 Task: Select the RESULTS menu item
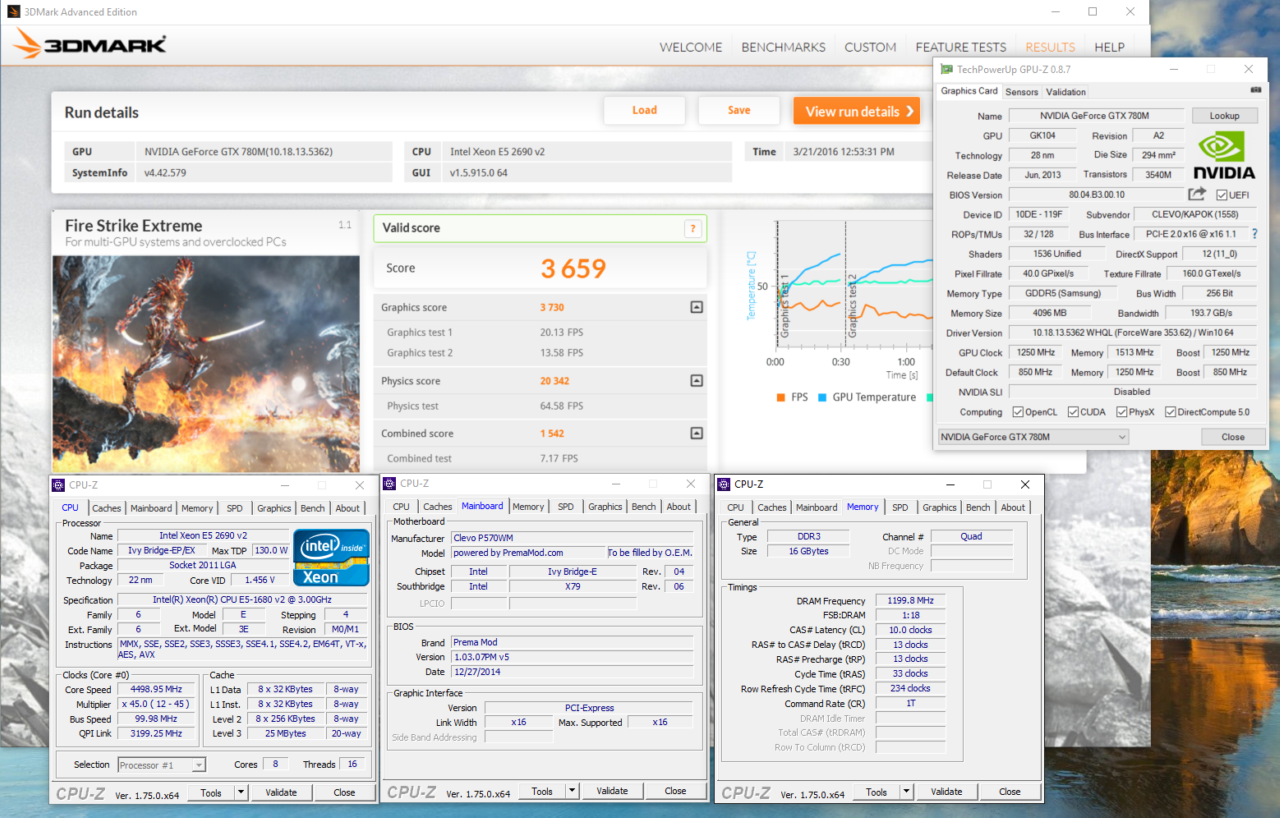[x=1050, y=47]
